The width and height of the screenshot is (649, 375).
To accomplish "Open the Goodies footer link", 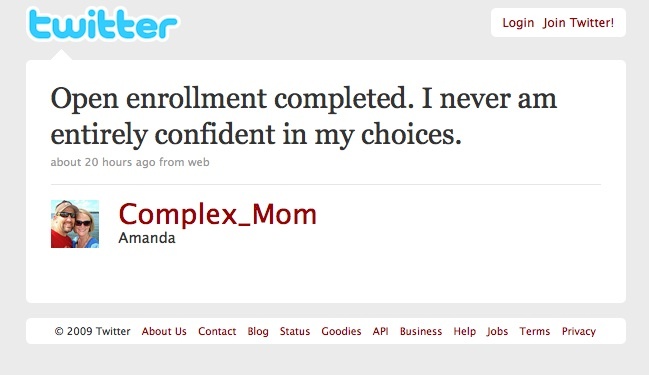I will point(341,331).
